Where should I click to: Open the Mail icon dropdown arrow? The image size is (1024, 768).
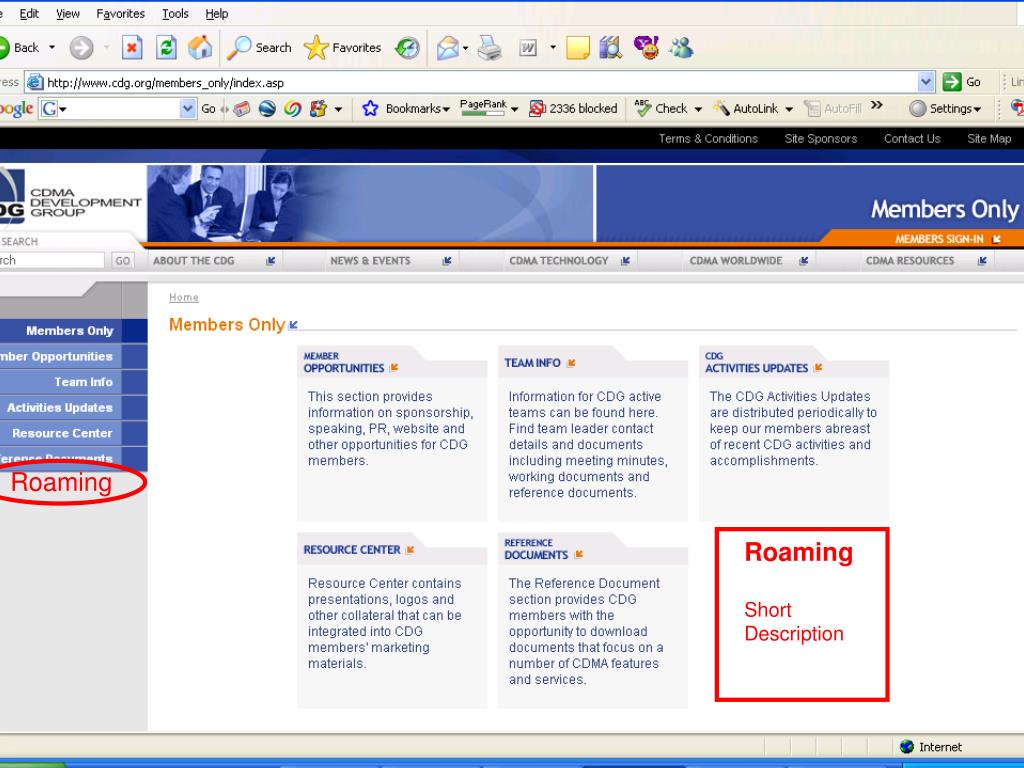point(465,48)
